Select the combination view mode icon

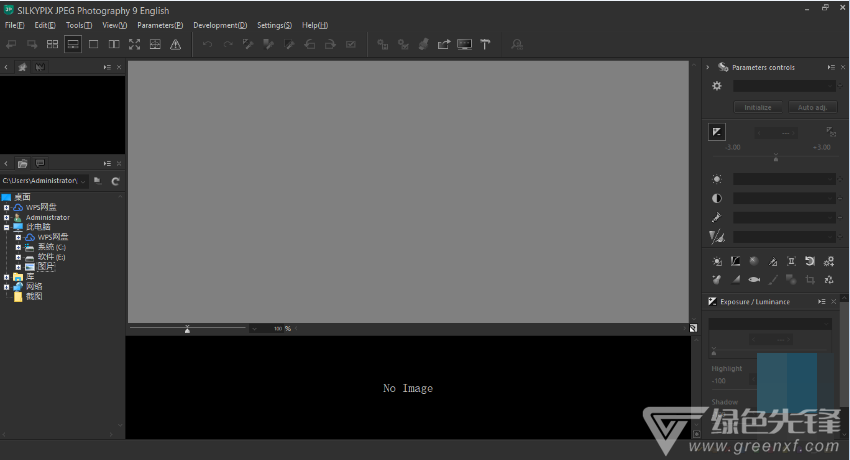click(73, 44)
